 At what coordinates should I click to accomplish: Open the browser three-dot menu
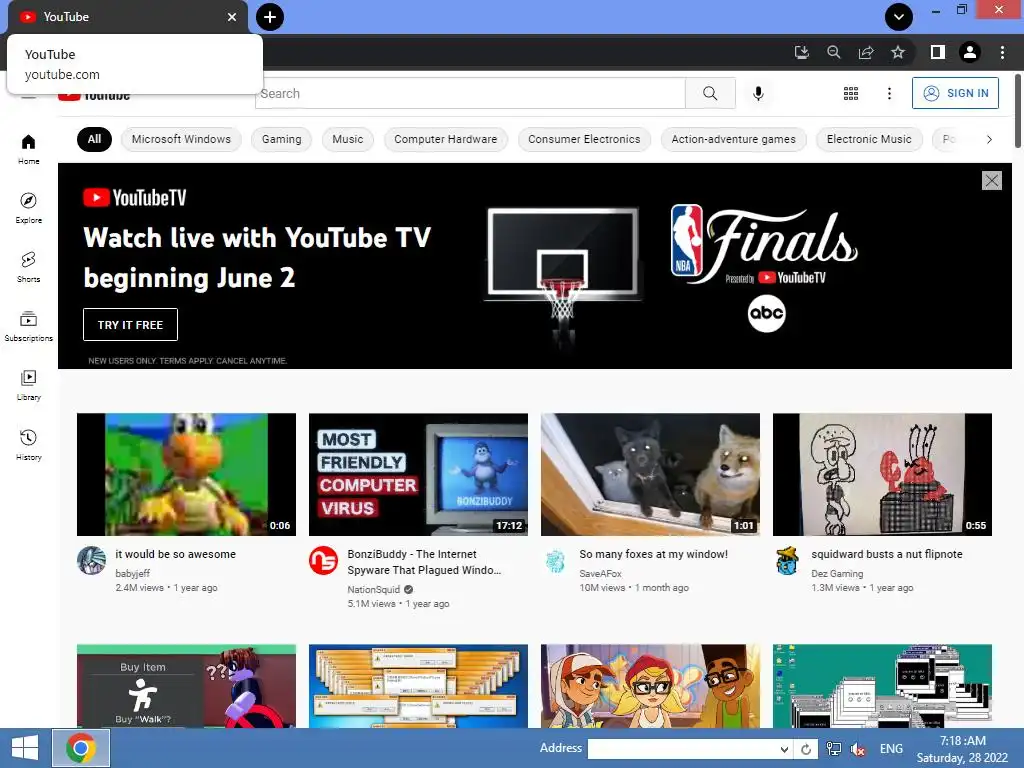pyautogui.click(x=1002, y=52)
